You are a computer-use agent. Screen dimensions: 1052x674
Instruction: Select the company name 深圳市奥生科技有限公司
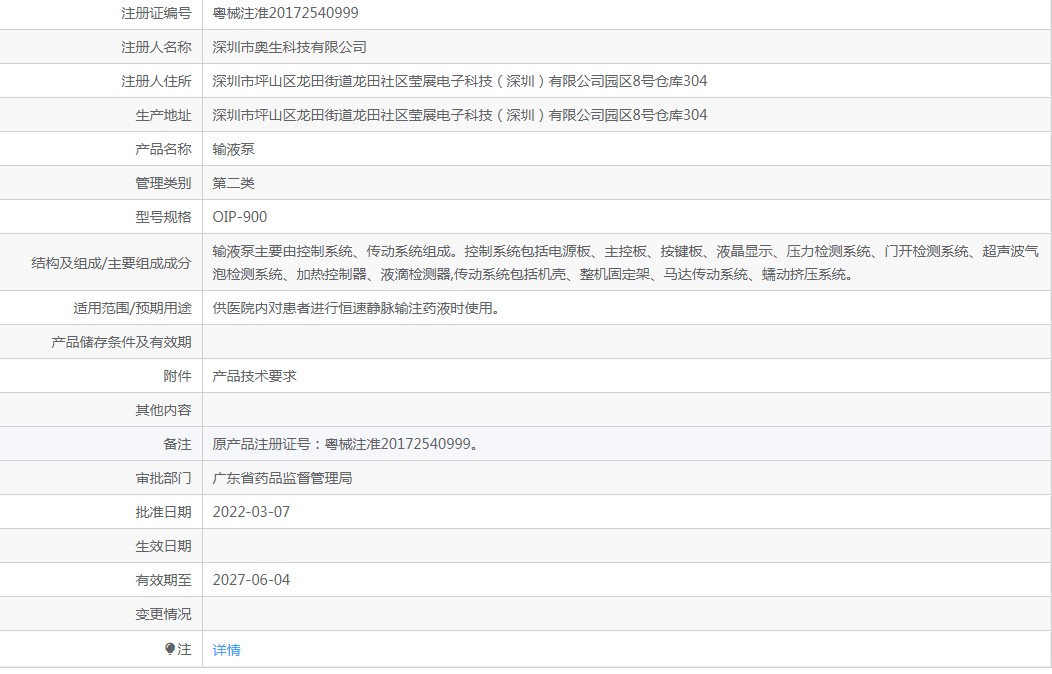point(289,47)
